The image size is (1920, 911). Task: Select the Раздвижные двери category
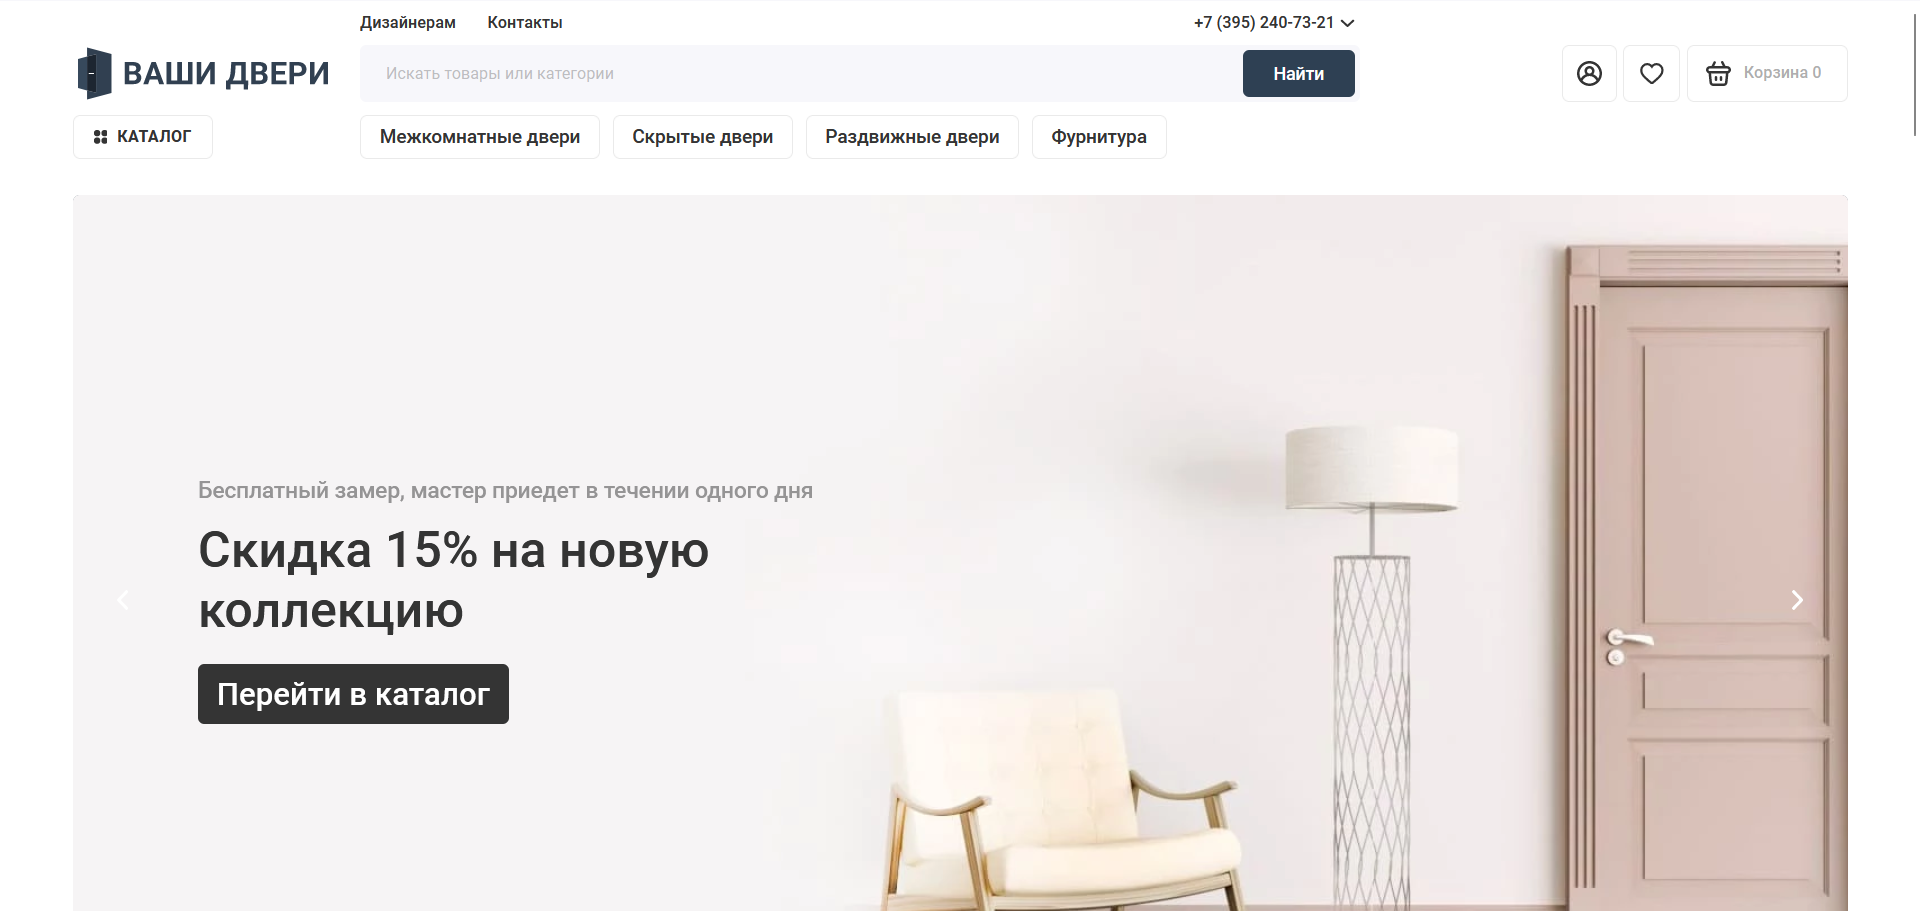click(x=912, y=137)
